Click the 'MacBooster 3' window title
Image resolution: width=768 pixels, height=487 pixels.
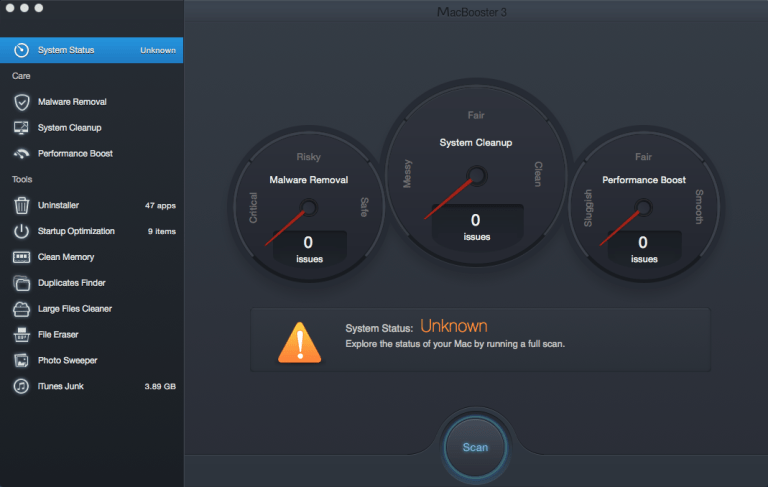click(472, 12)
